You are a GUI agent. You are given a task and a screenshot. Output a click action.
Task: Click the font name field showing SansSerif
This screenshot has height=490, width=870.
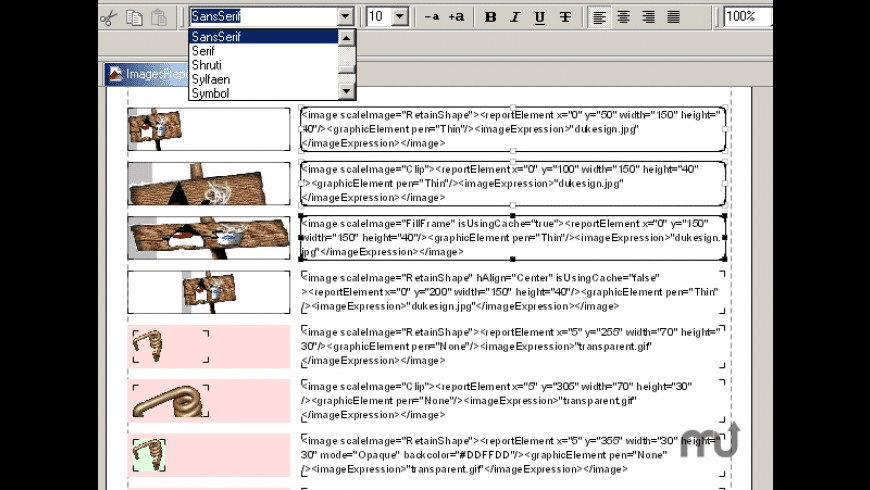tap(264, 16)
